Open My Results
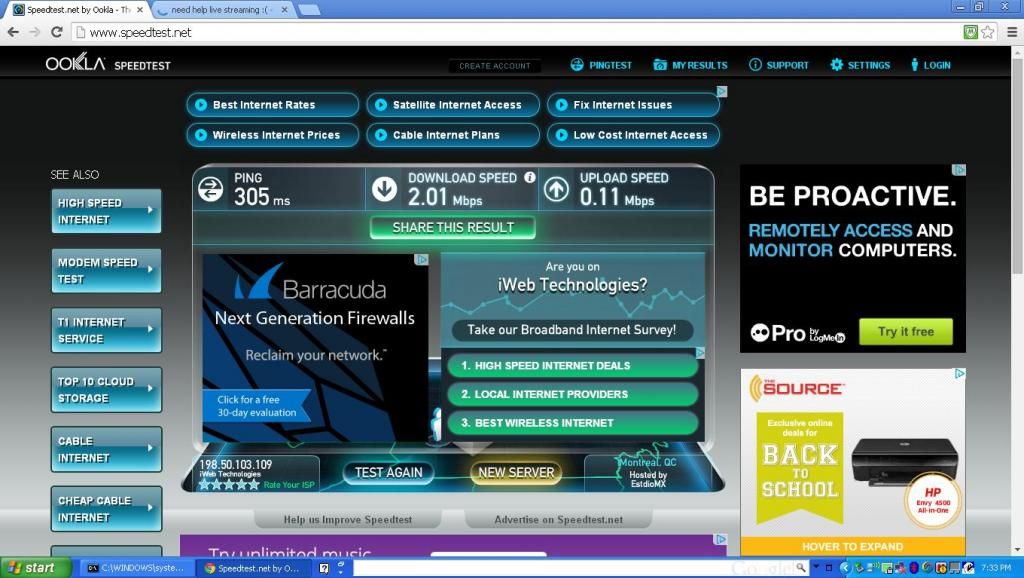The image size is (1024, 578). [699, 65]
